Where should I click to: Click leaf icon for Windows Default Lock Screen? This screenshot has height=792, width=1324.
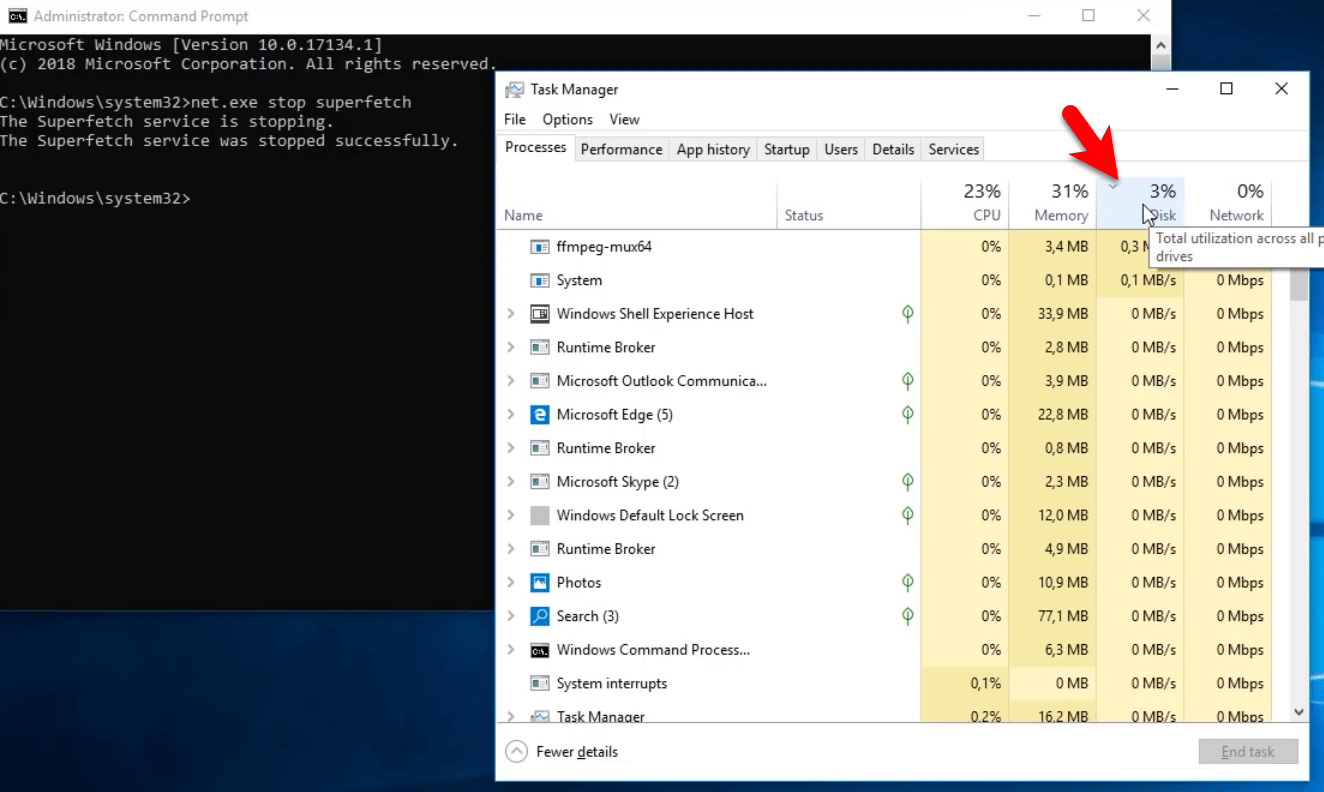[908, 515]
